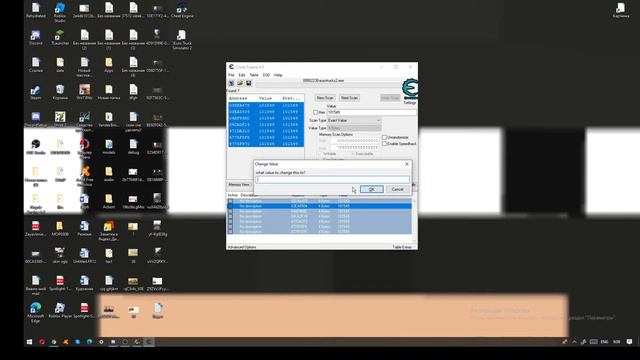This screenshot has width=640, height=360.
Task: Click the Value column header in the found list
Action: tap(265, 98)
